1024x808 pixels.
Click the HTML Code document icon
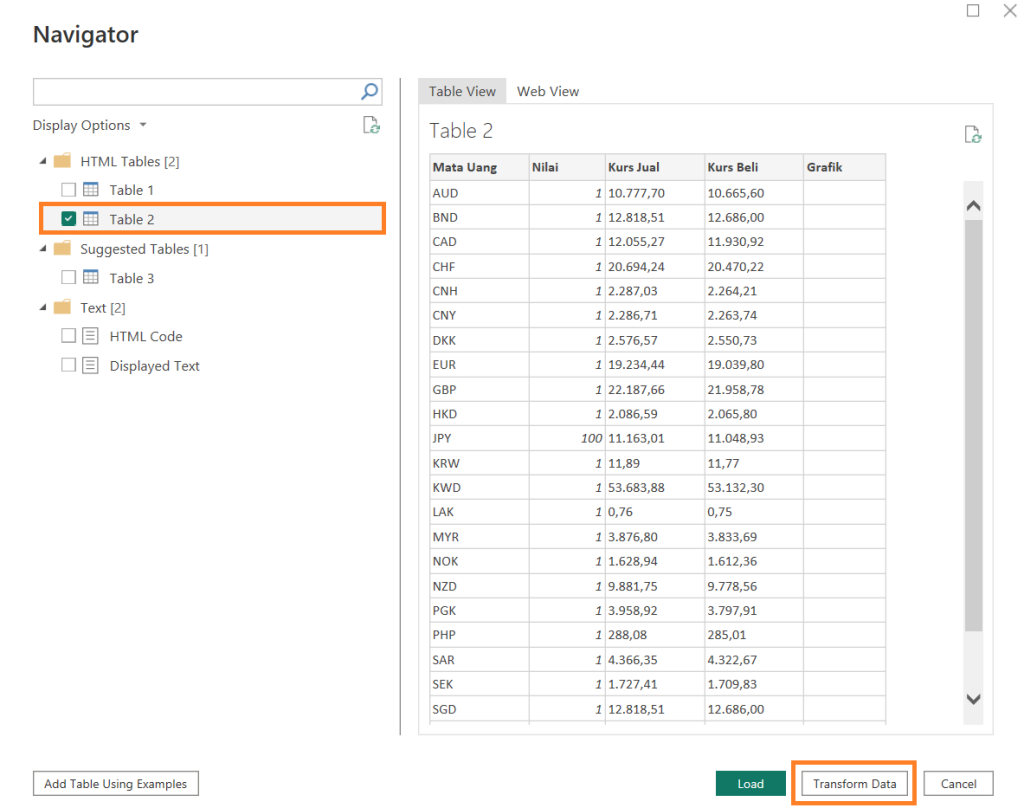point(91,337)
